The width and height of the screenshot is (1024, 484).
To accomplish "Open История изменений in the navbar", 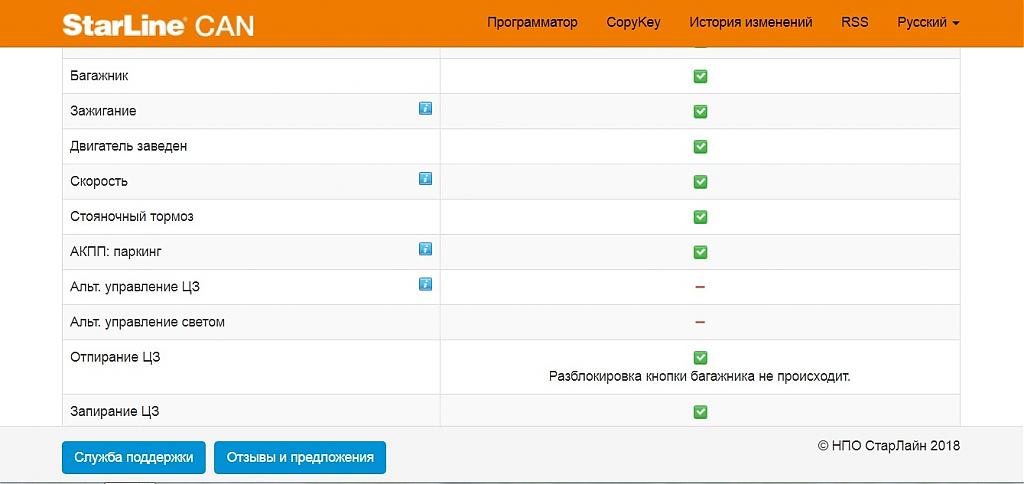I will coord(750,22).
